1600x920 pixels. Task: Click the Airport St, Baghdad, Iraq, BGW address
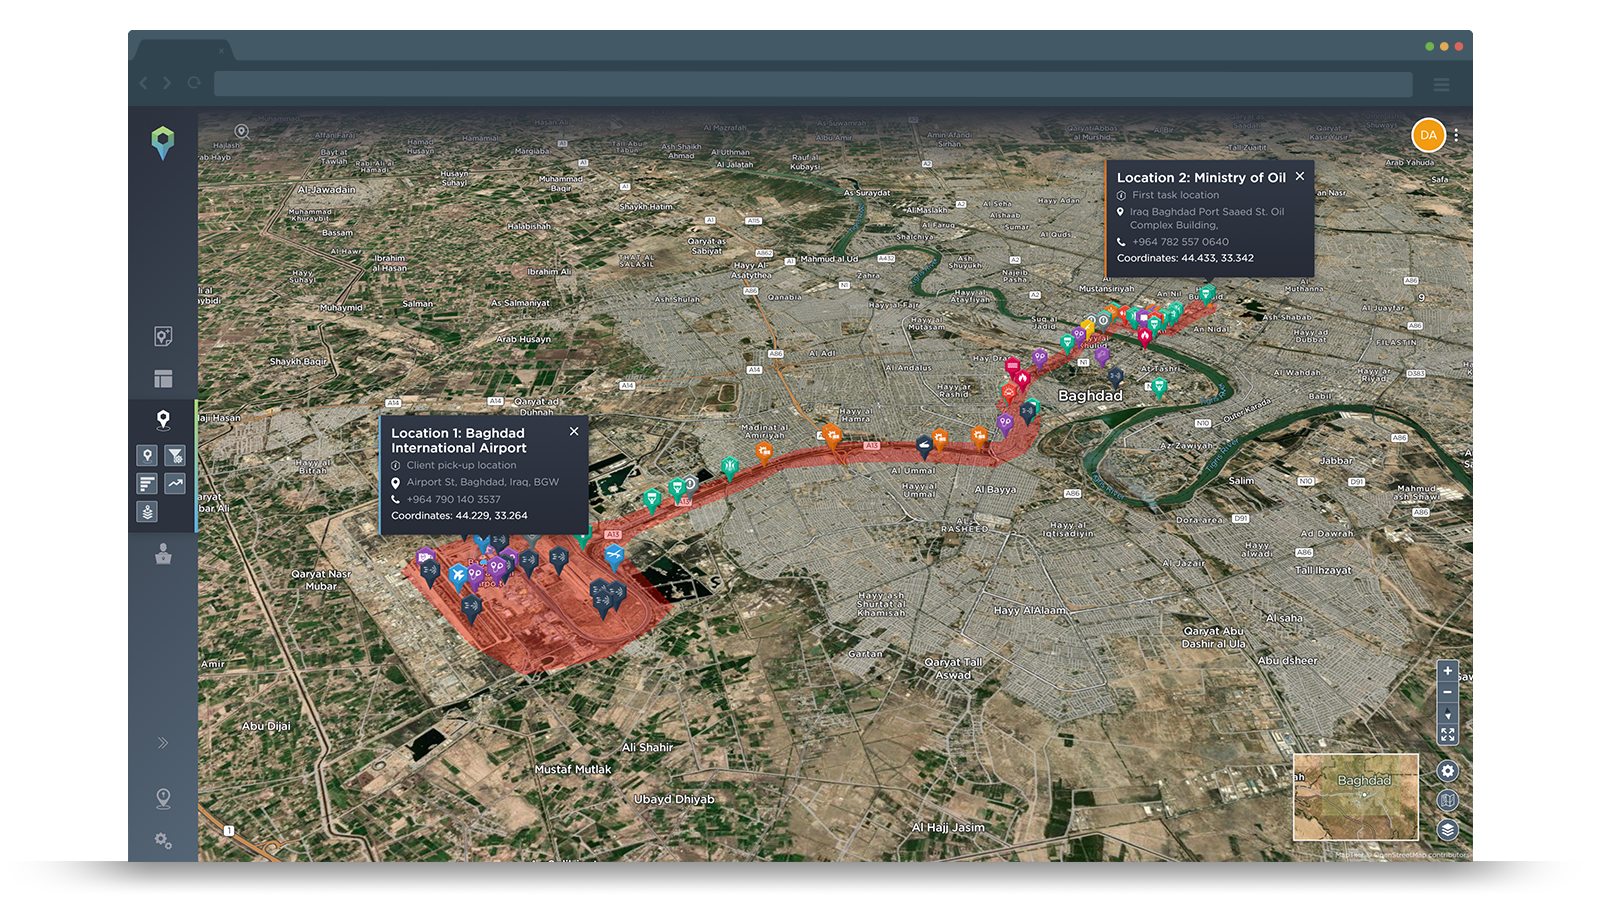[482, 482]
